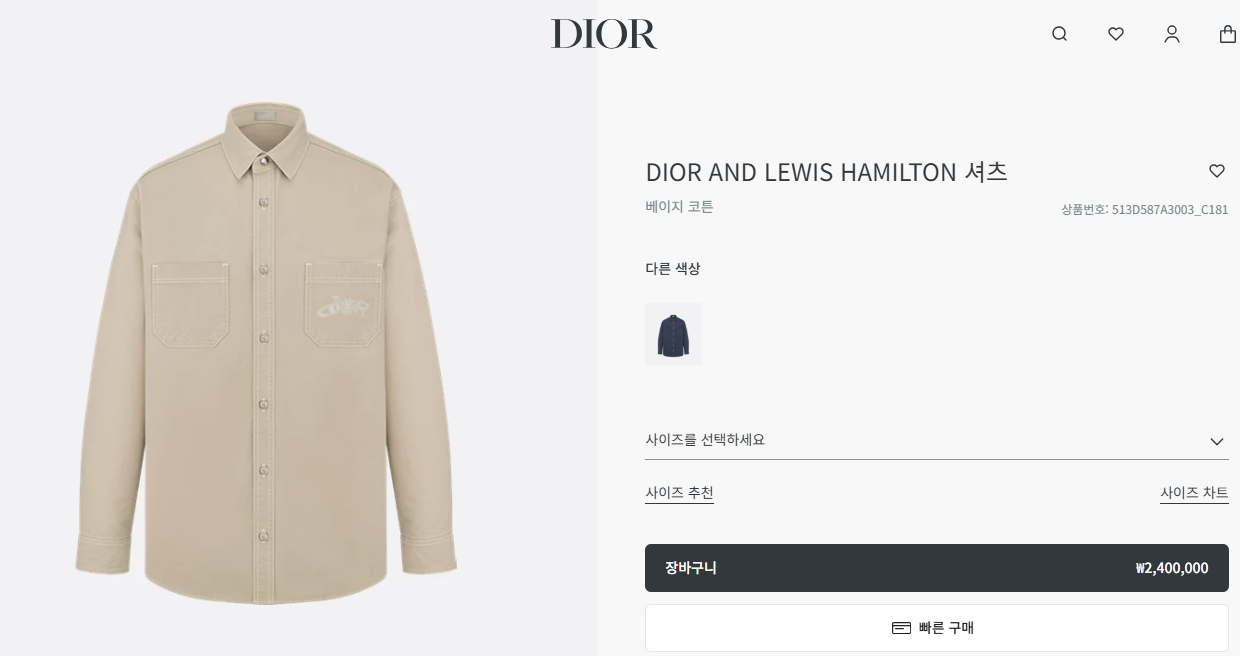
Task: Click the DIOR AND LEWIS HAMILTON 셔츠 title
Action: tap(826, 172)
